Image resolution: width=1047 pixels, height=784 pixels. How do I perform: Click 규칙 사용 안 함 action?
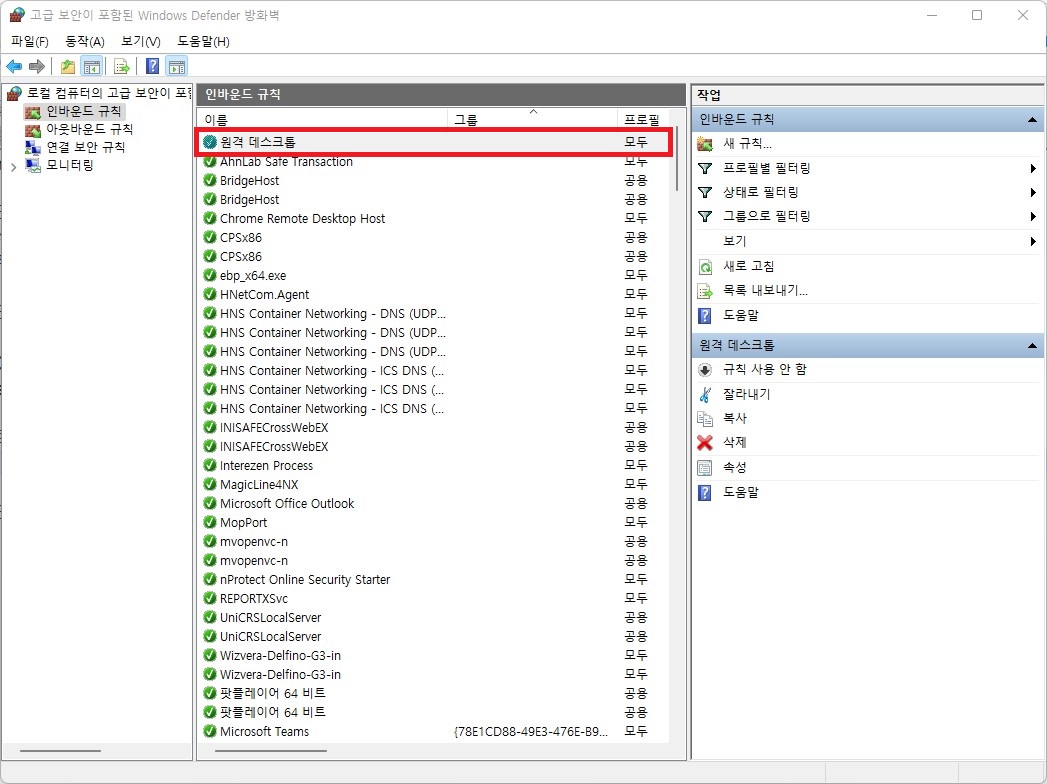pos(765,369)
